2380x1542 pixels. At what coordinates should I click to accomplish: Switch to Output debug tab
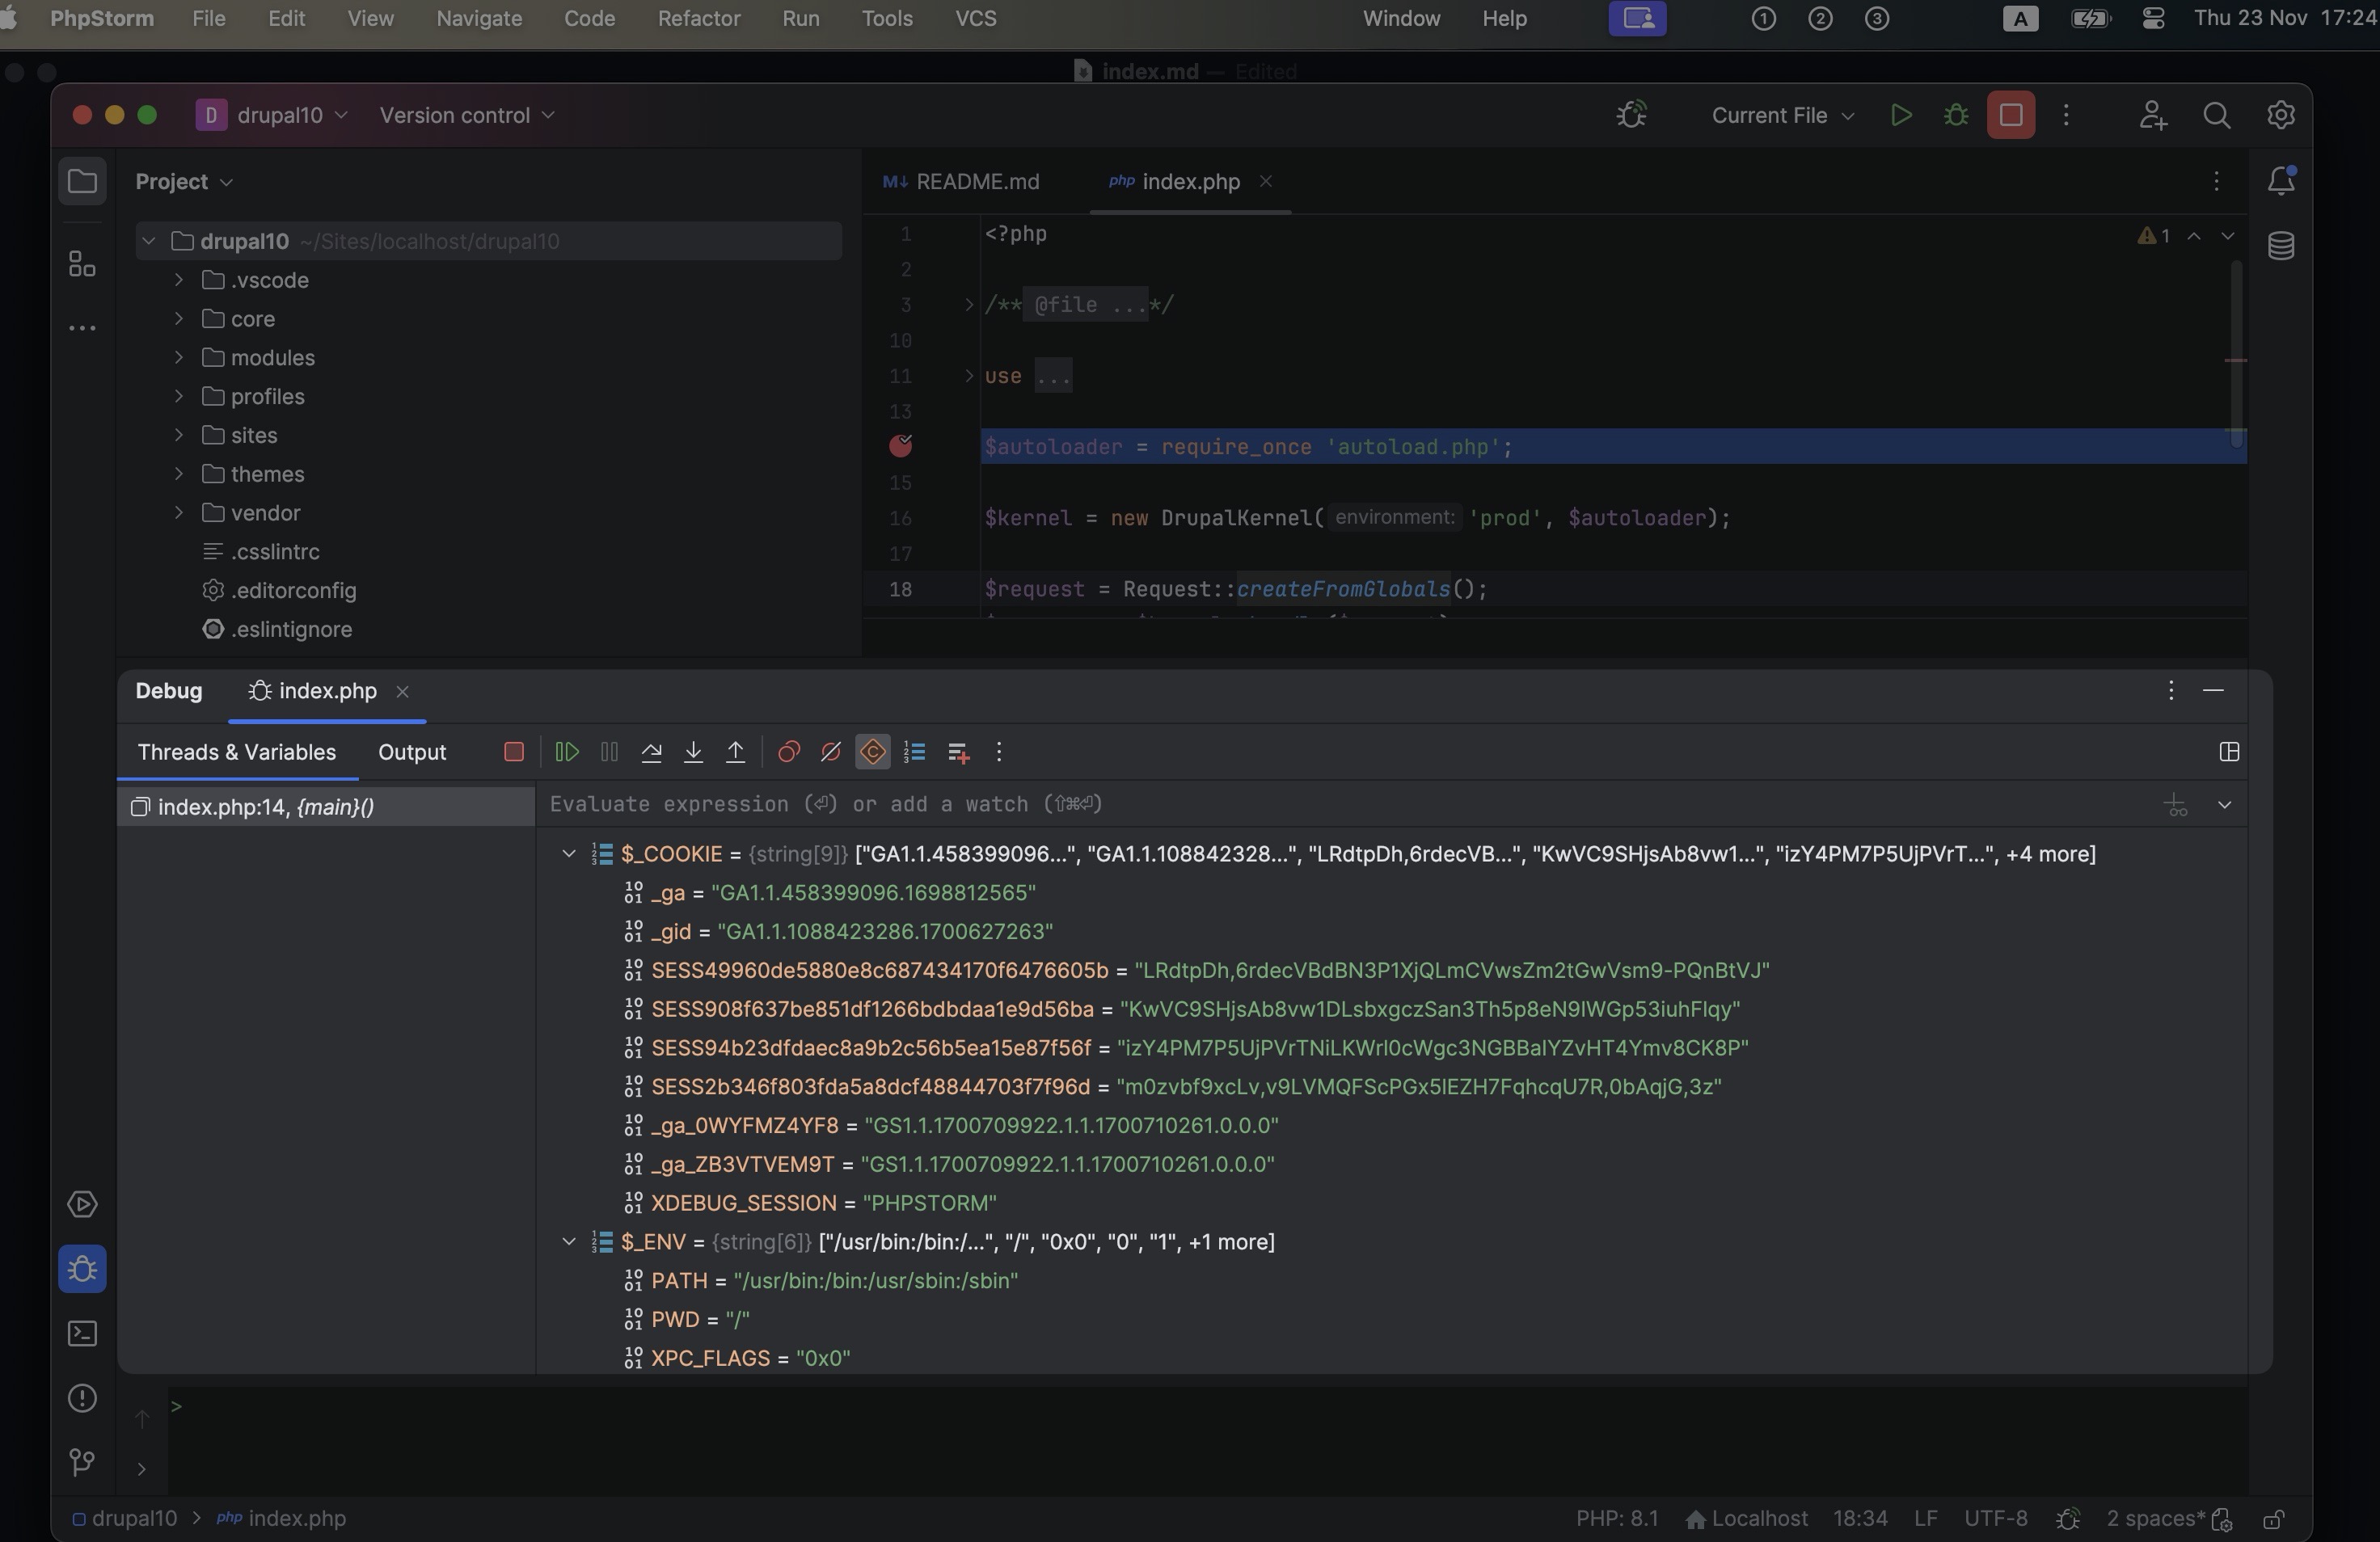click(412, 752)
